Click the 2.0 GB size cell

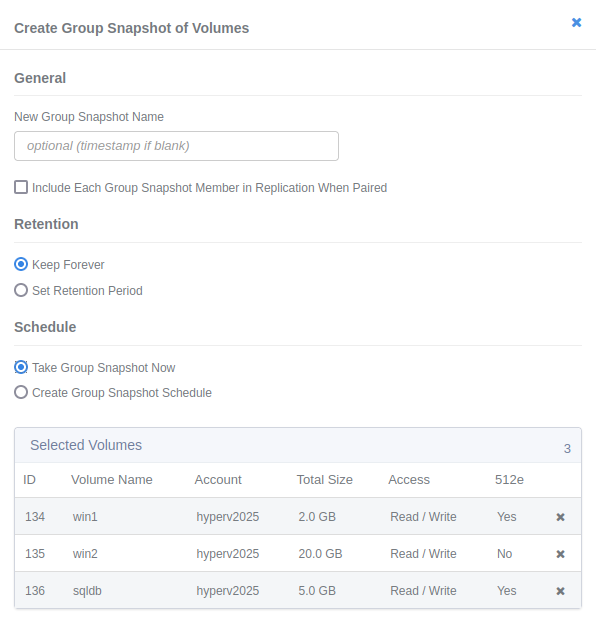point(317,517)
